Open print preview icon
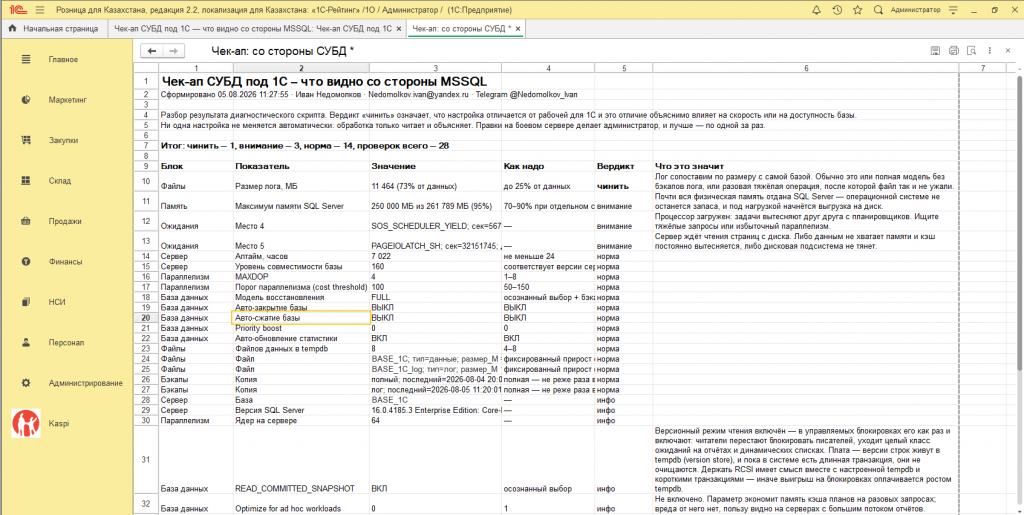This screenshot has height=515, width=1024. (x=972, y=51)
